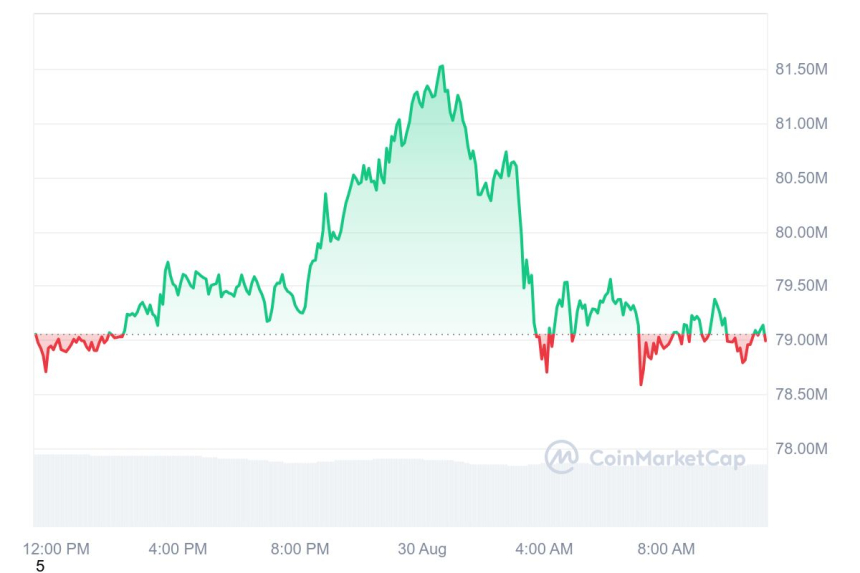Click the 4:00 PM time label
The height and width of the screenshot is (573, 860).
(x=178, y=548)
